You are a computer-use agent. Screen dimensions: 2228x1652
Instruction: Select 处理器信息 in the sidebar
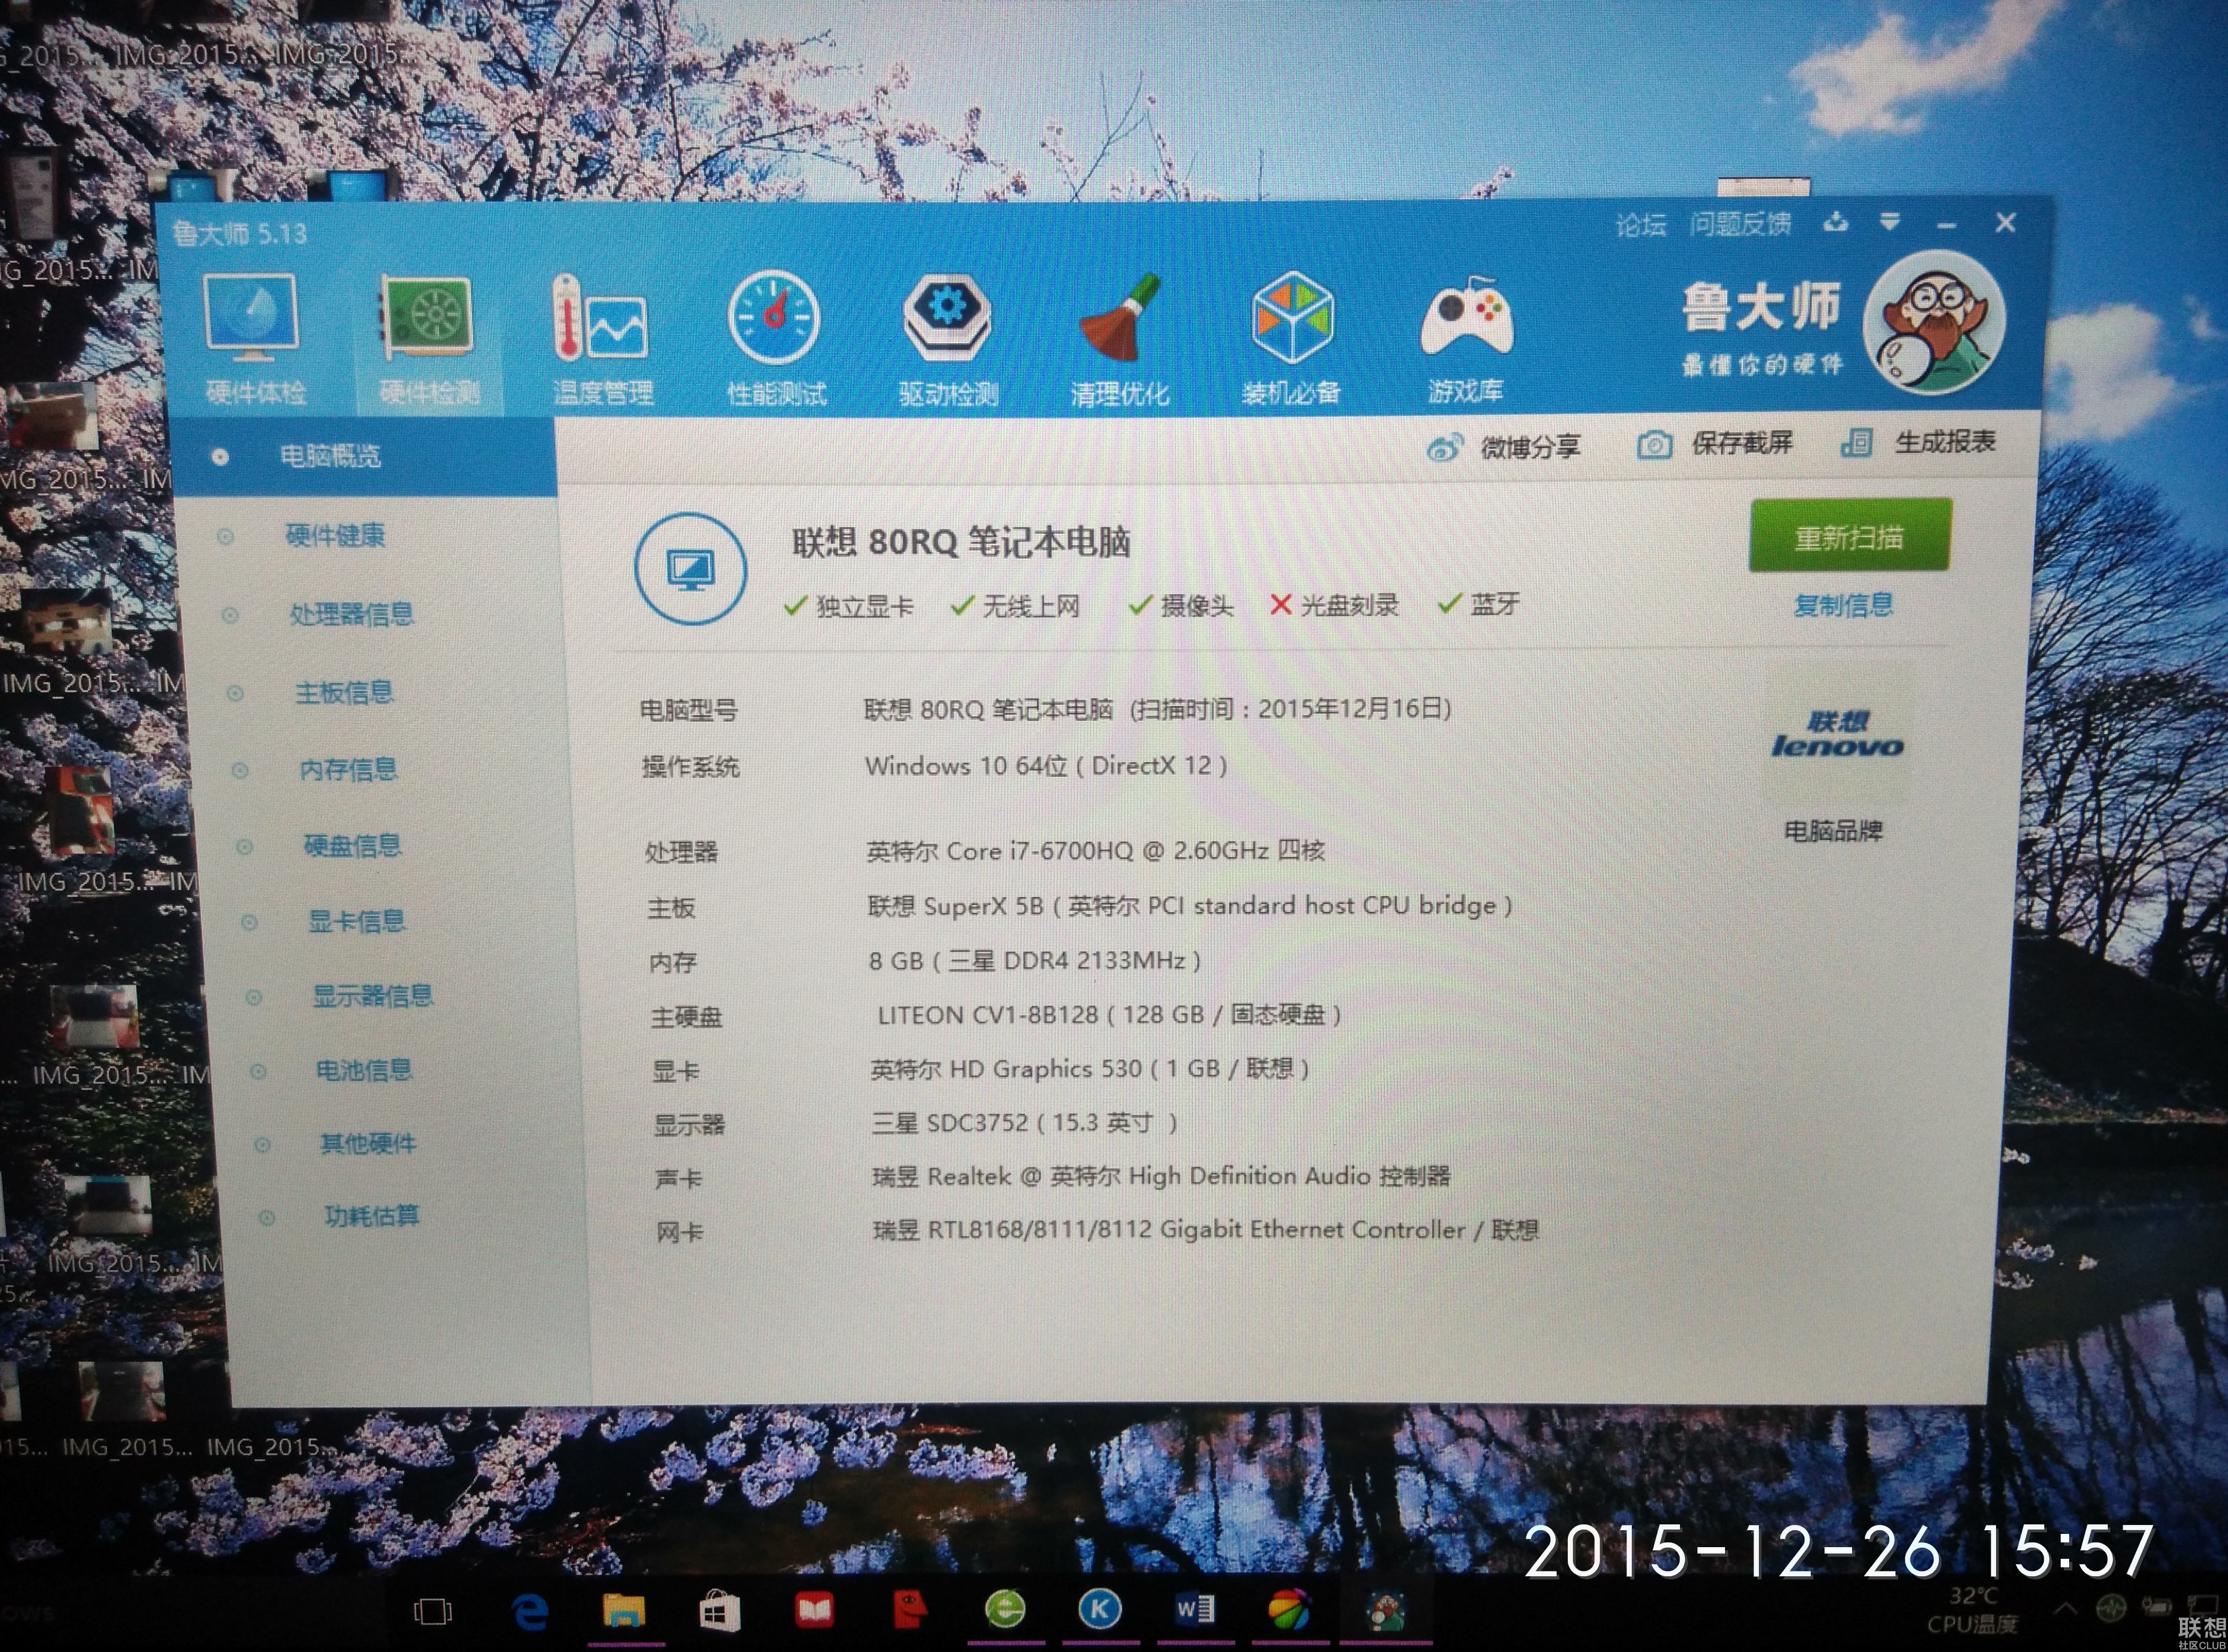tap(351, 614)
